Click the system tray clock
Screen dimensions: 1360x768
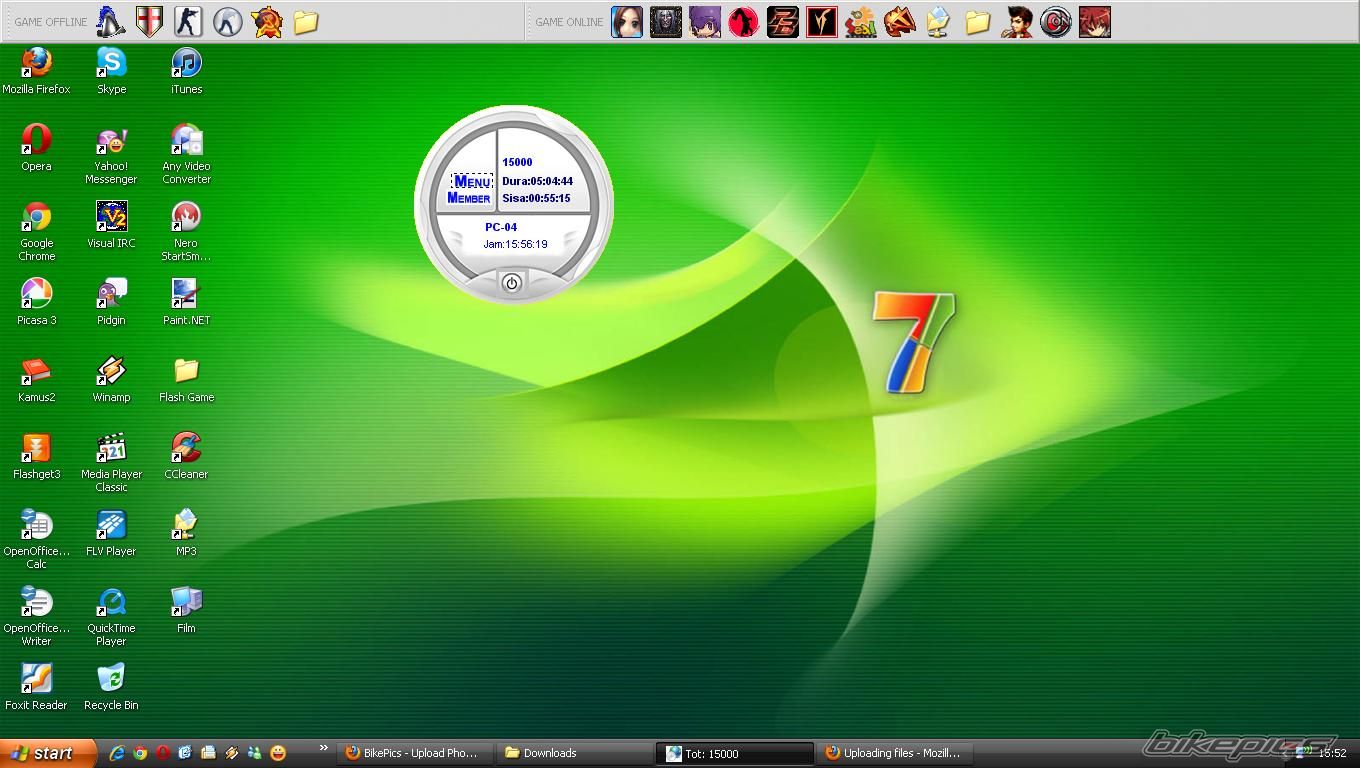pyautogui.click(x=1332, y=753)
